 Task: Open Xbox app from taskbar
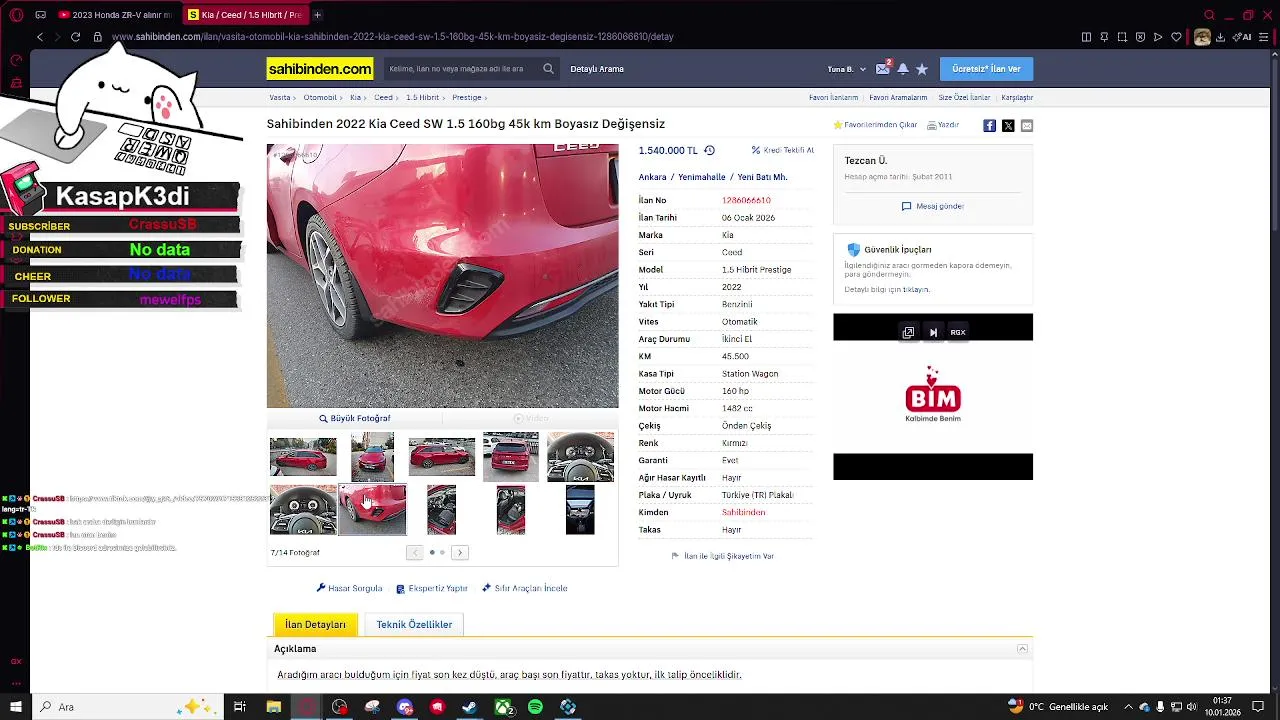[502, 707]
